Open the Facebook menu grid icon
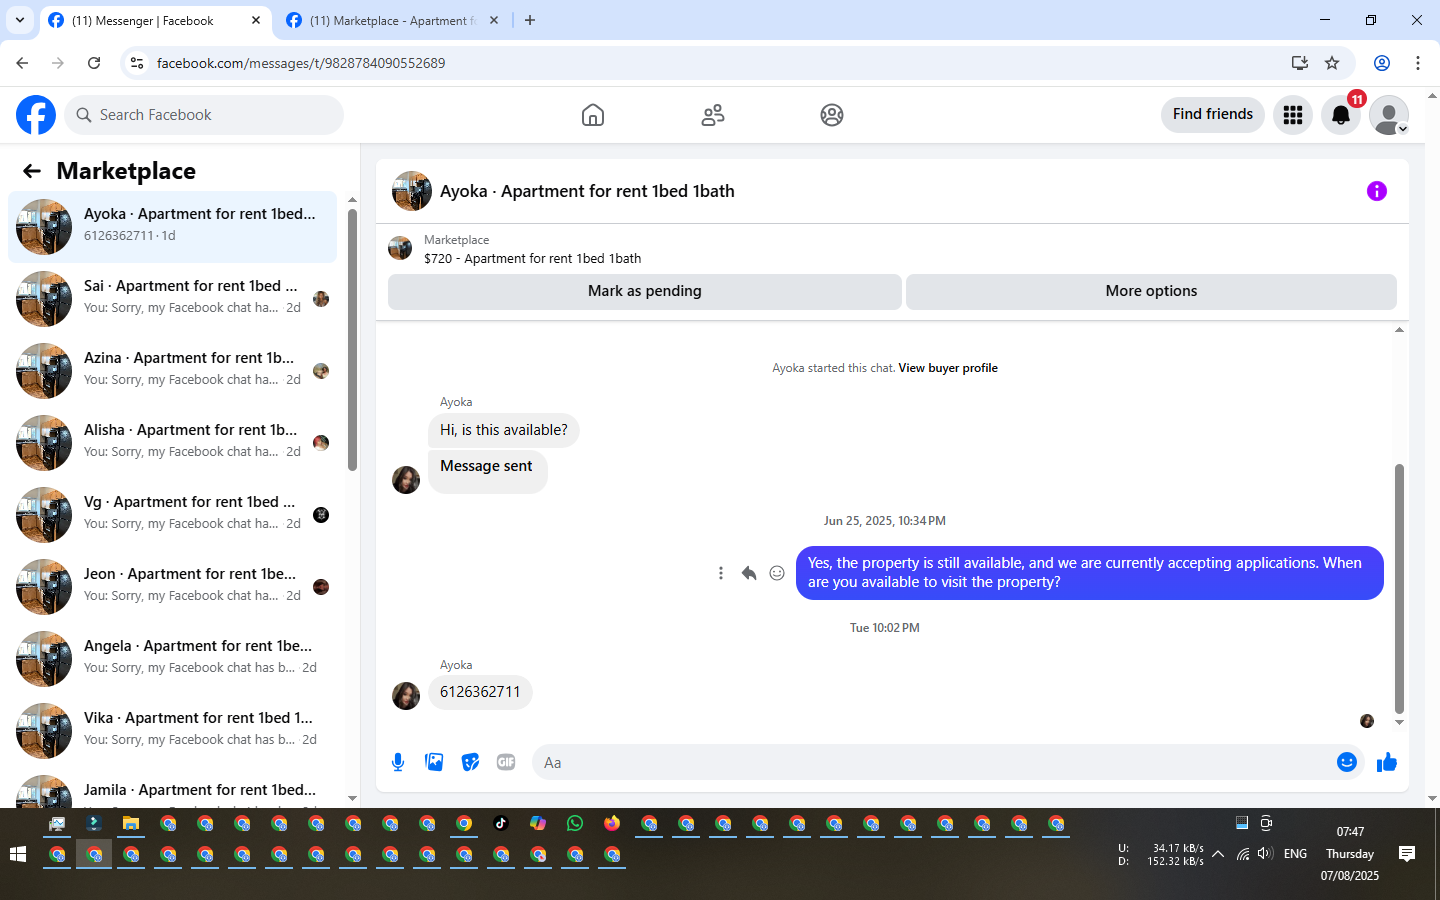 coord(1293,115)
